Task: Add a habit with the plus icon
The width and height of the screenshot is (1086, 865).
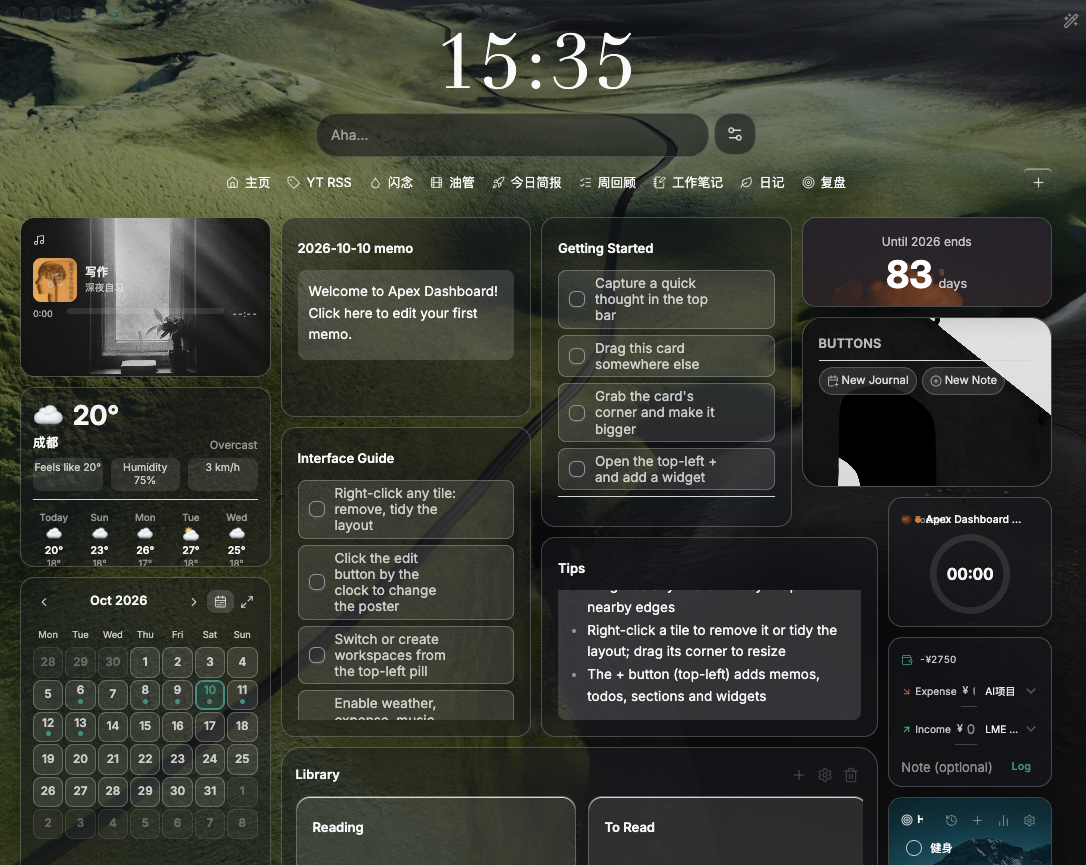Action: point(977,820)
